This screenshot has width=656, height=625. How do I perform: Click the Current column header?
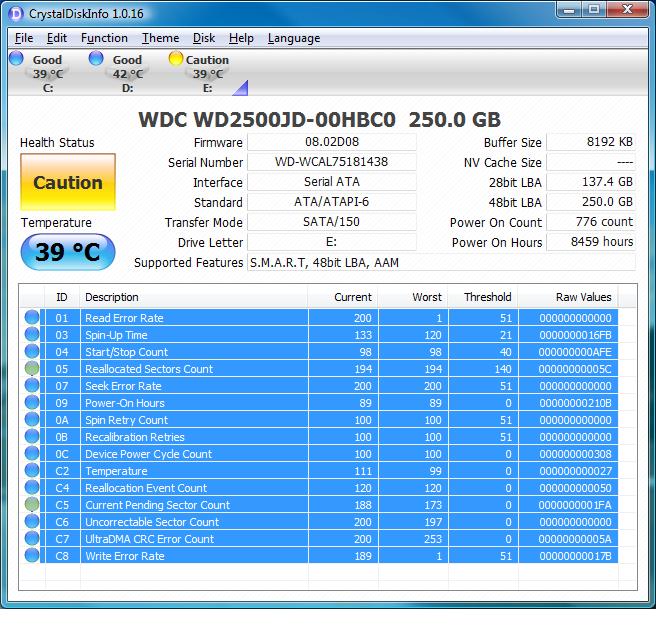tap(343, 297)
